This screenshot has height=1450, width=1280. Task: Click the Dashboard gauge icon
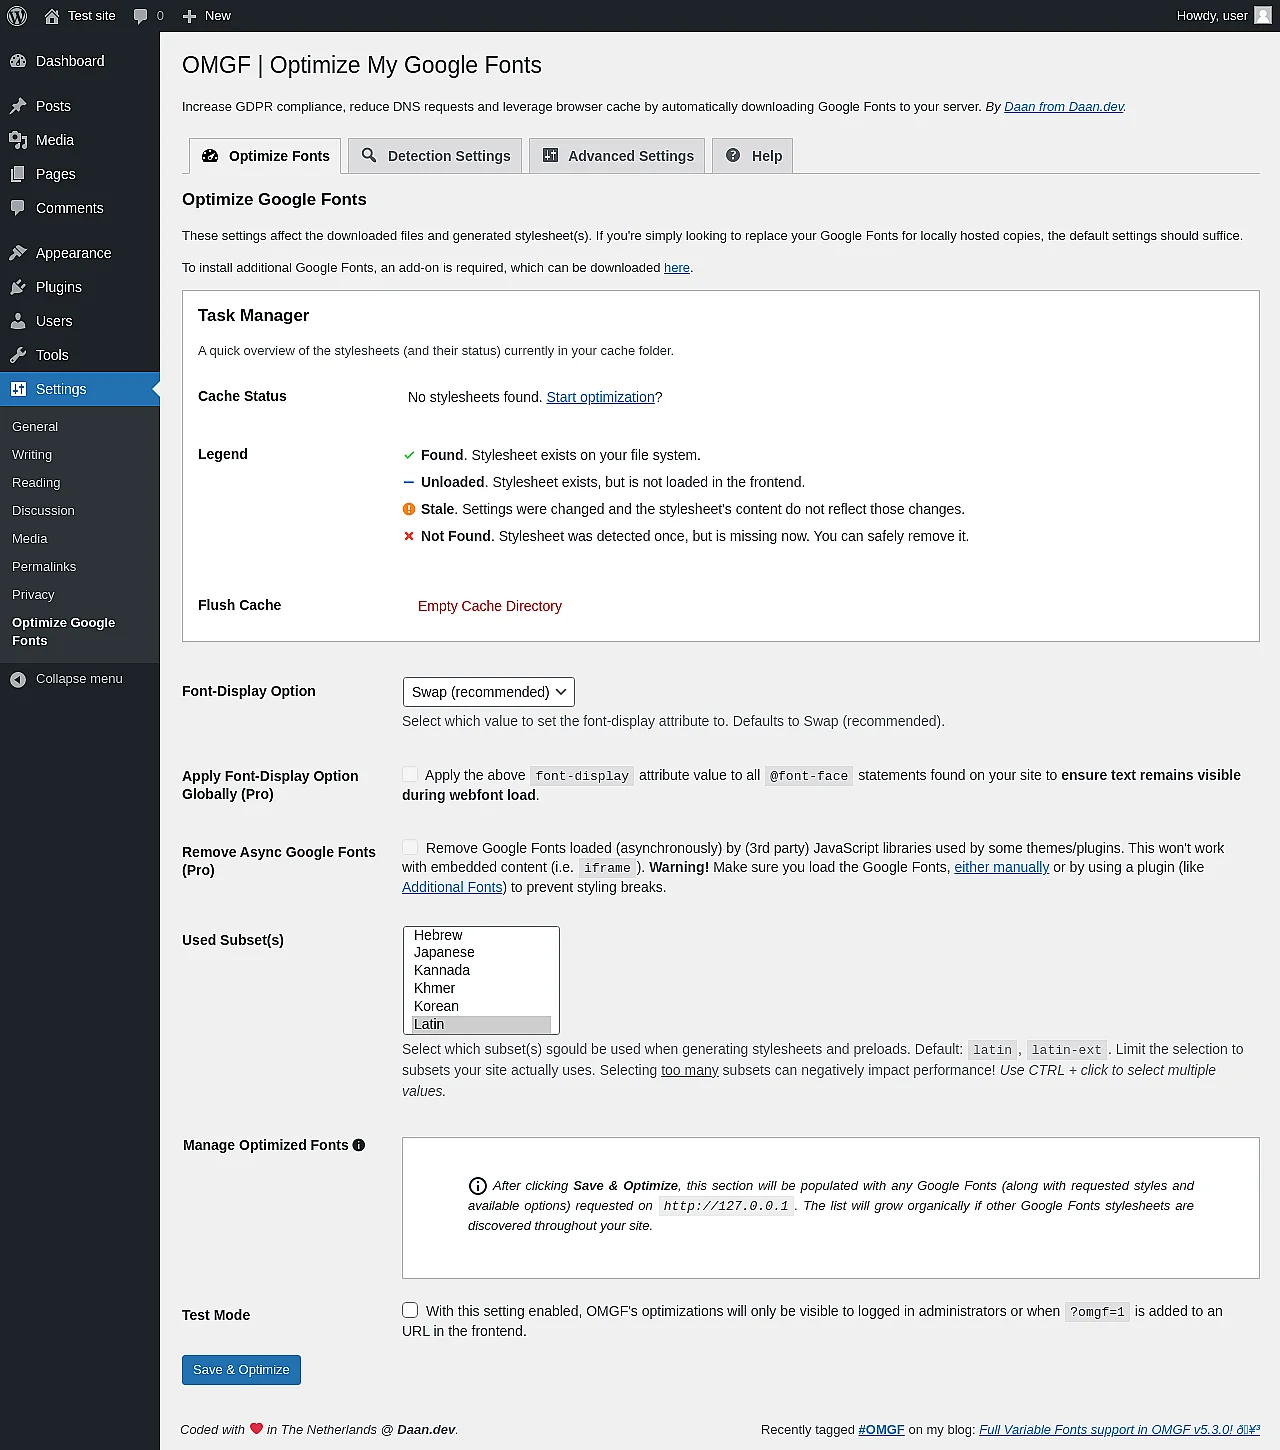[18, 61]
